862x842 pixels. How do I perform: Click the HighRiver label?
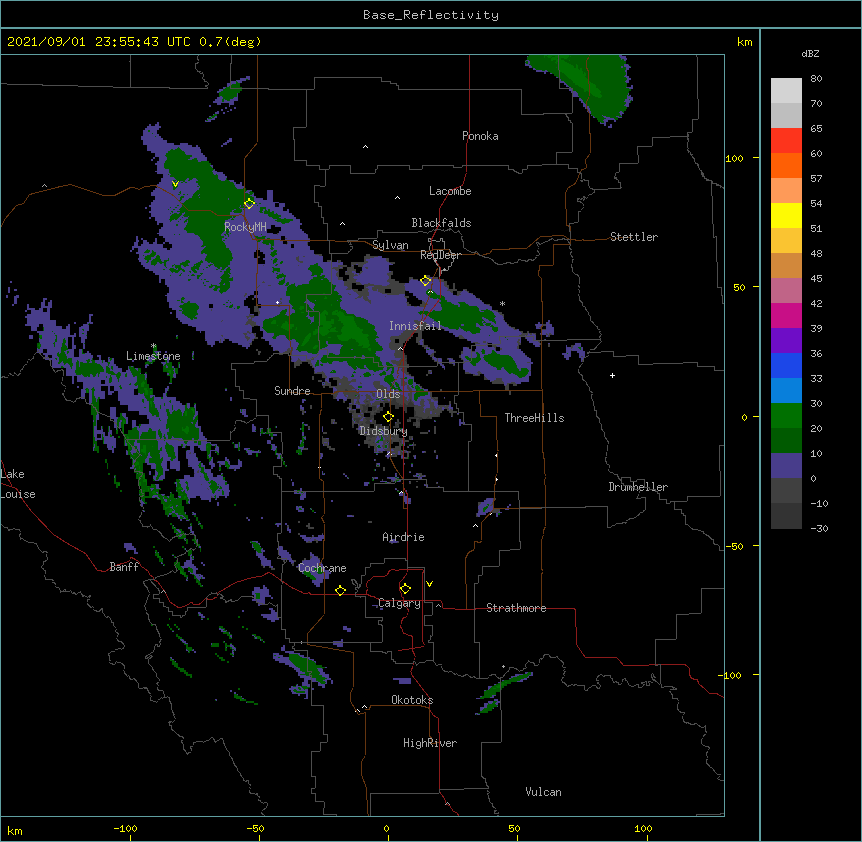point(430,743)
